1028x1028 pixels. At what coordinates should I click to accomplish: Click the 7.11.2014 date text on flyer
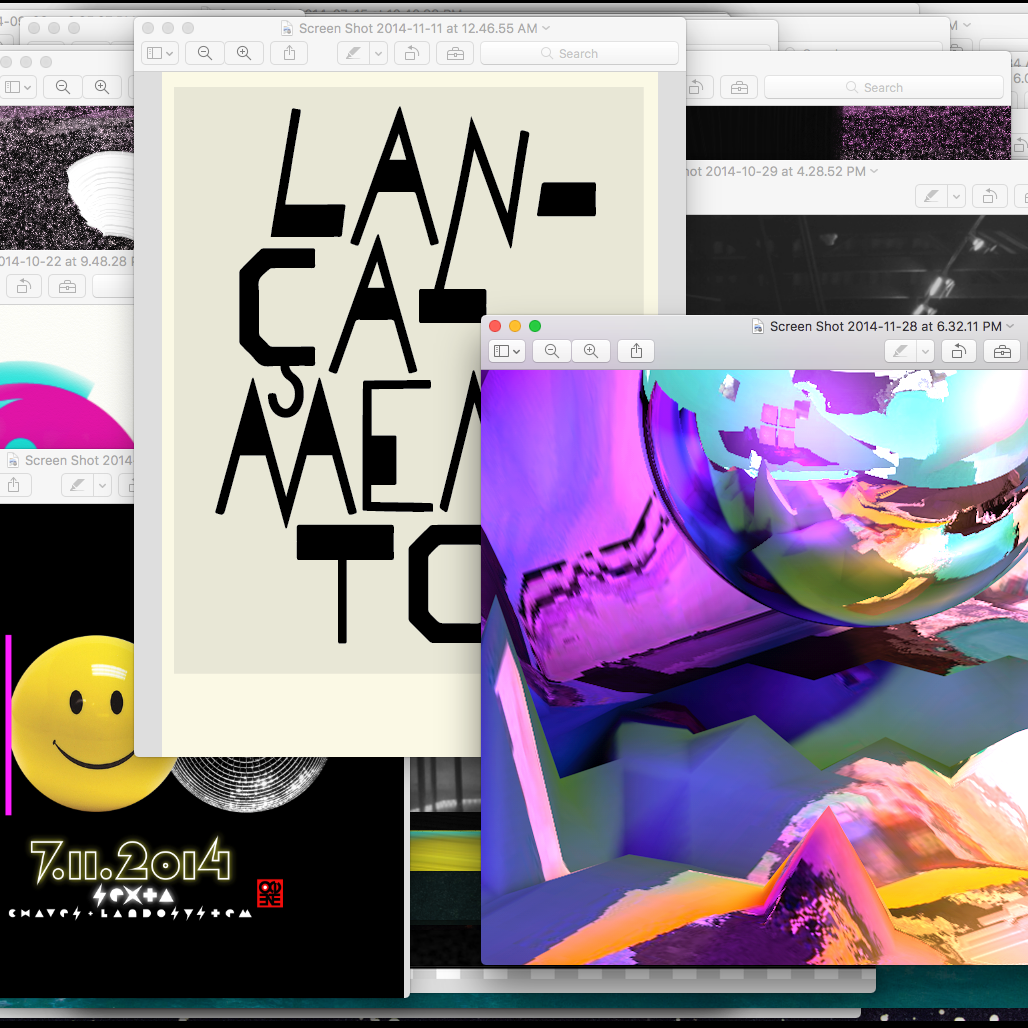point(130,860)
